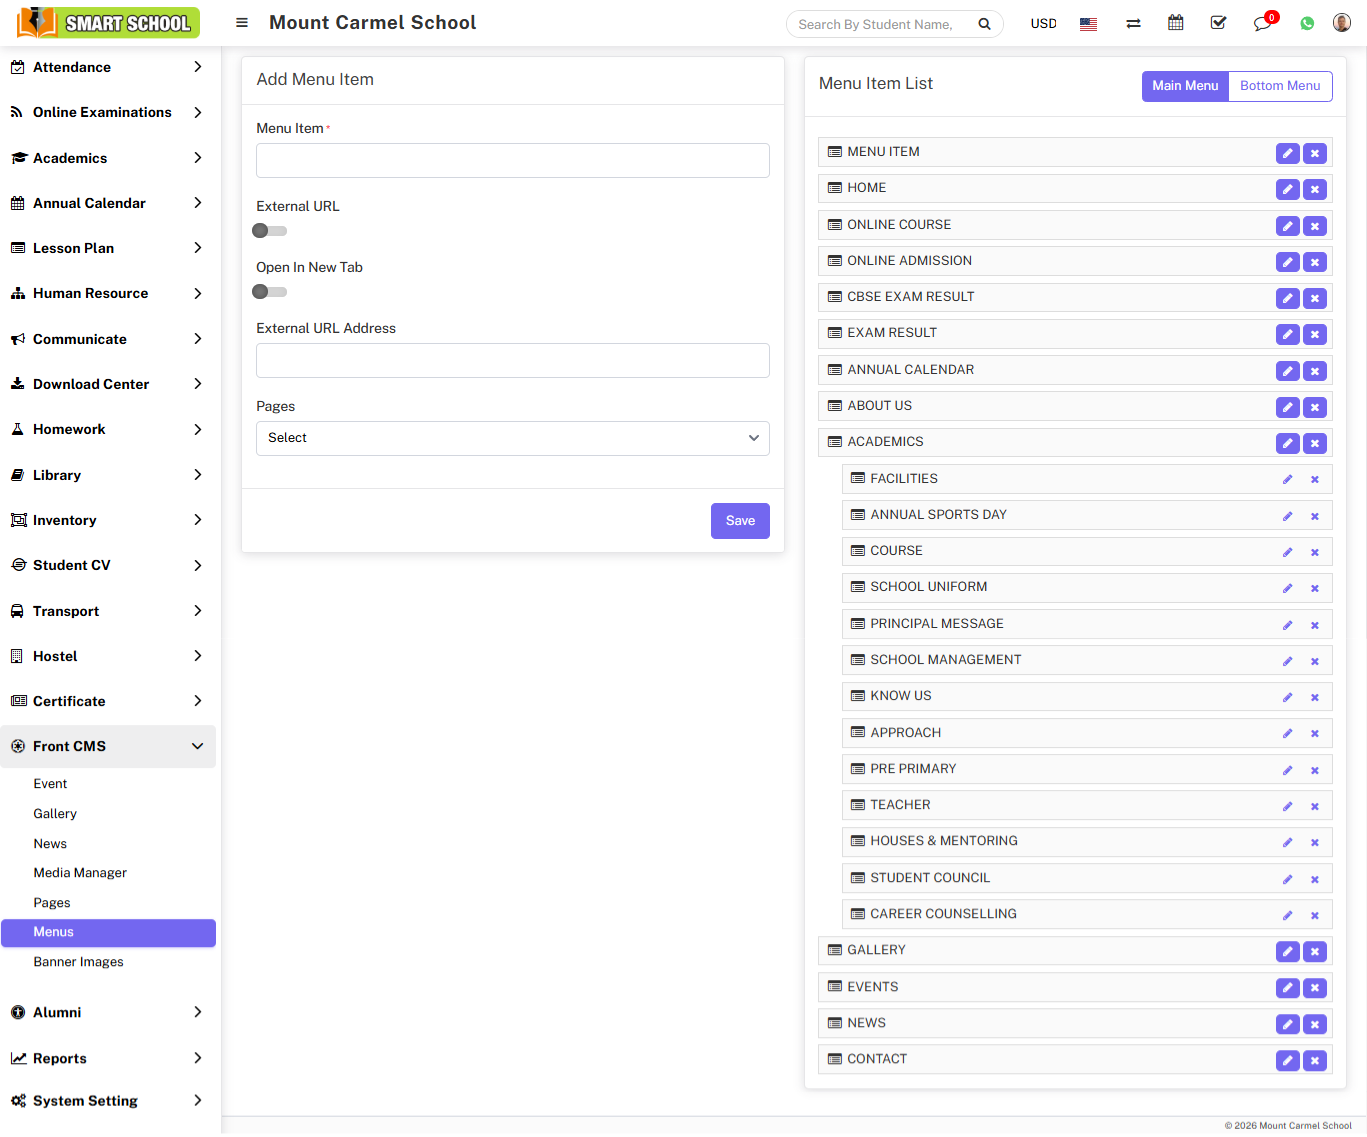The width and height of the screenshot is (1367, 1137).
Task: Switch to the Bottom Menu tab
Action: click(1279, 86)
